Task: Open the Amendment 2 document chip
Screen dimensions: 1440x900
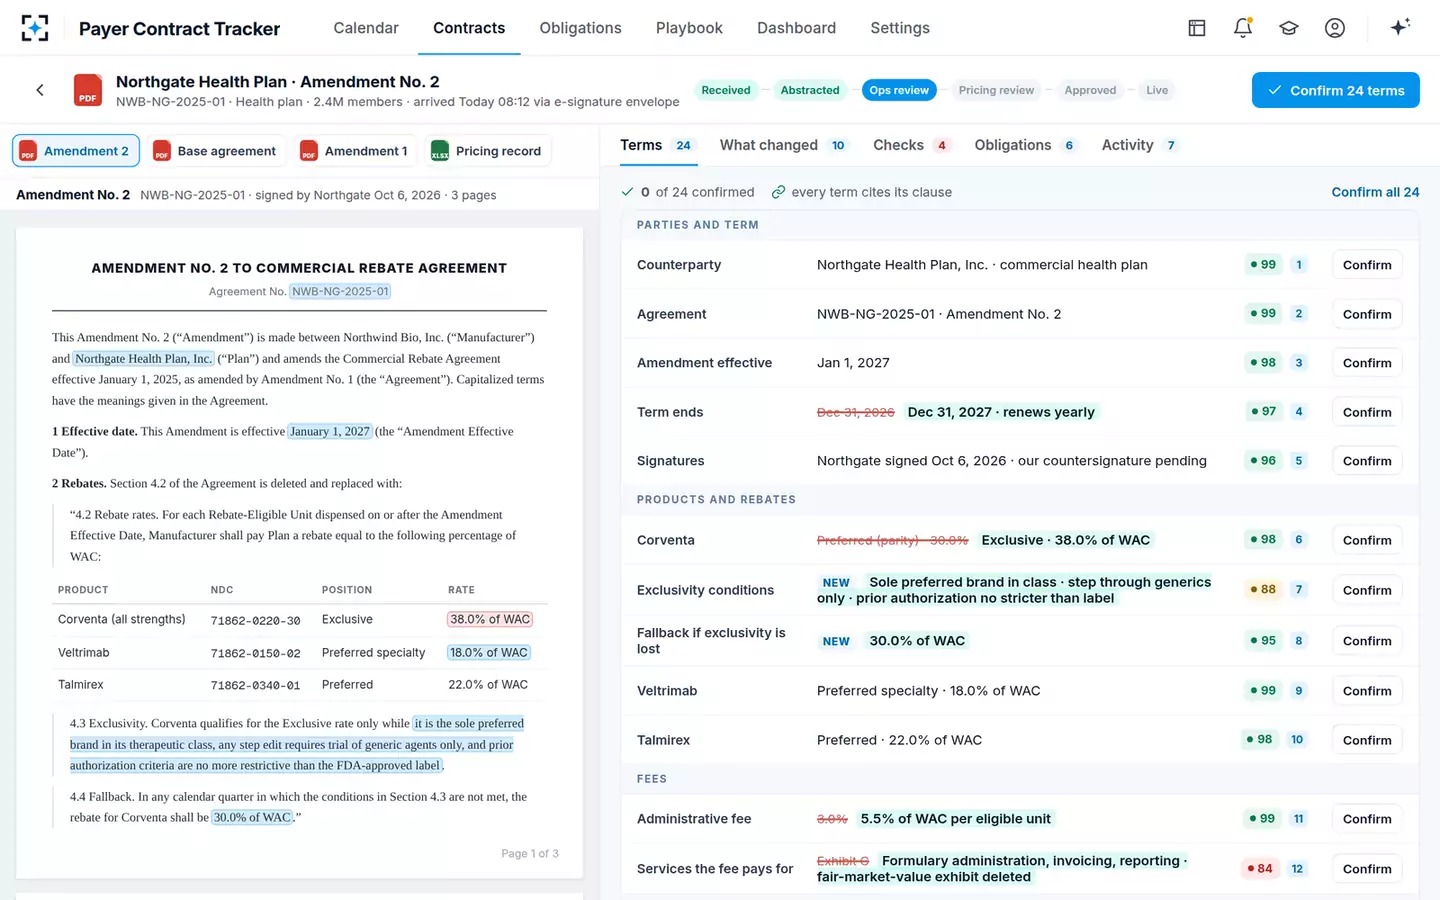Action: (x=76, y=151)
